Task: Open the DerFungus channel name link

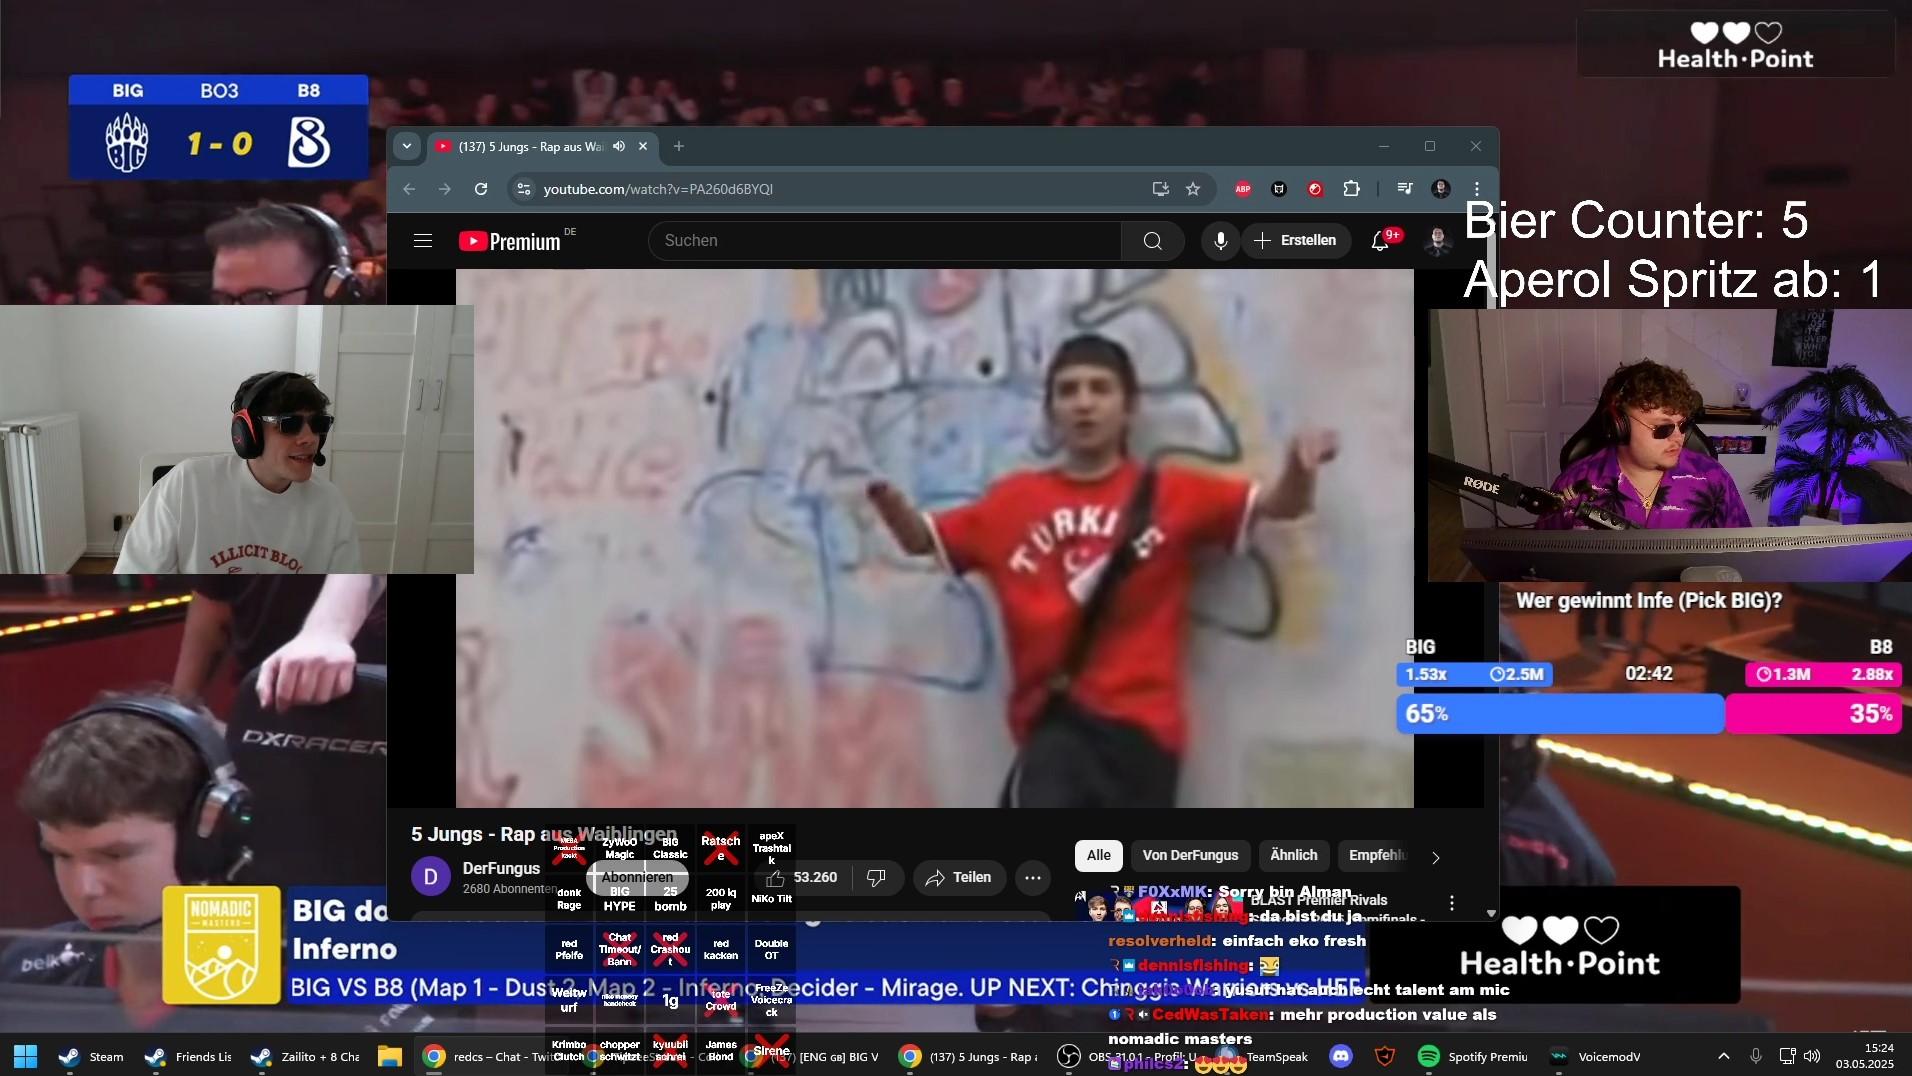Action: 501,868
